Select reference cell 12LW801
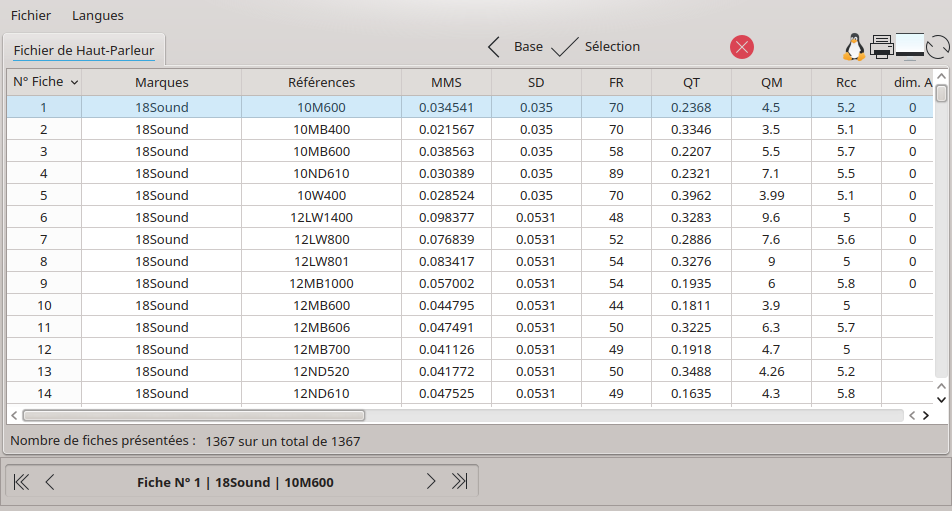Viewport: 952px width, 511px height. pos(321,261)
